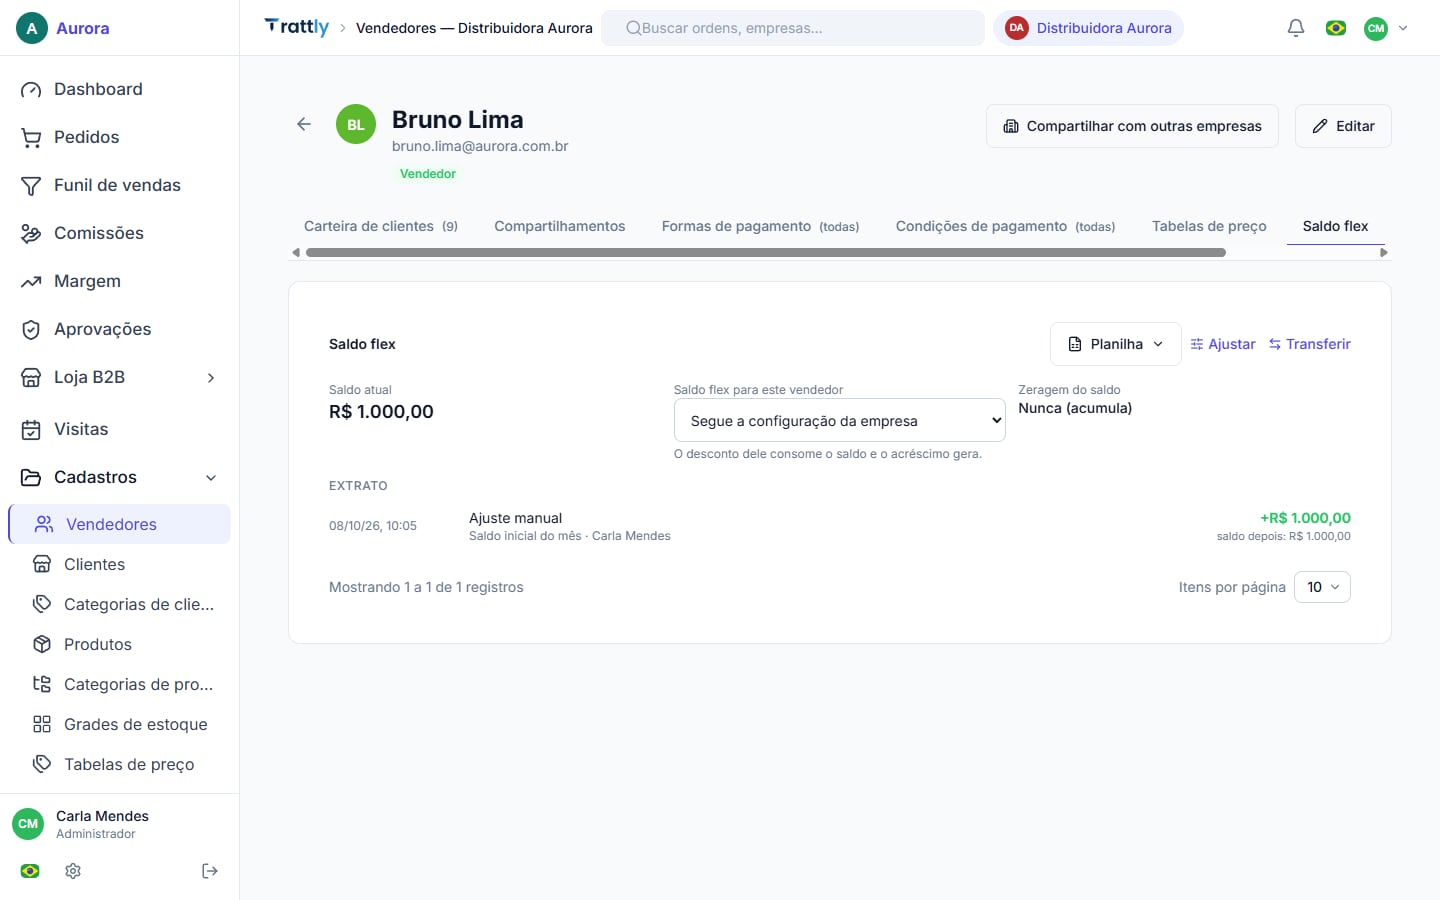Switch to Carteira de clientes tab
1440x900 pixels.
(x=381, y=226)
